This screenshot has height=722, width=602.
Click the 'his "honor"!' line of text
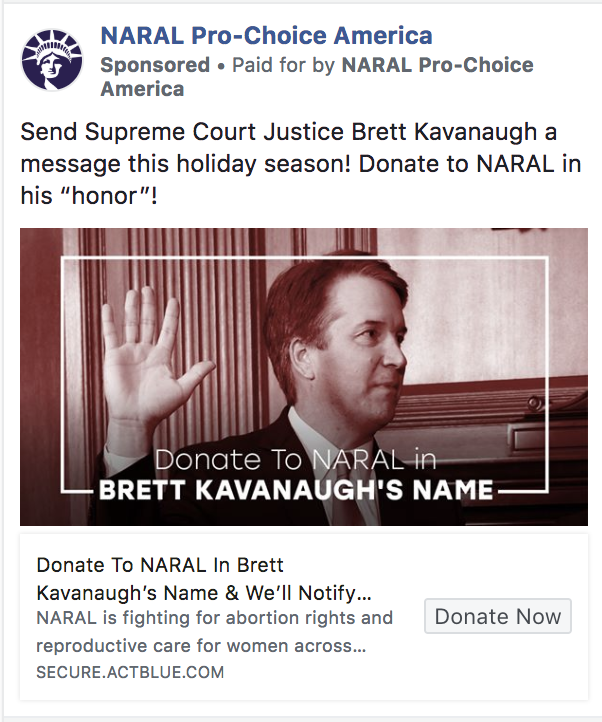tap(89, 196)
